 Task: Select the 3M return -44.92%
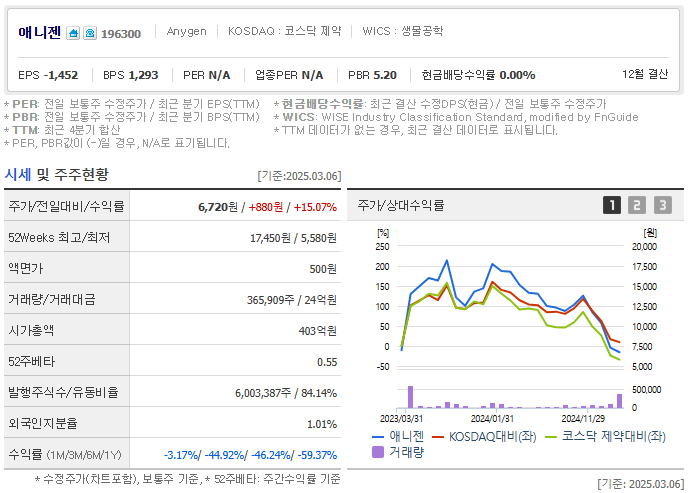(x=224, y=455)
